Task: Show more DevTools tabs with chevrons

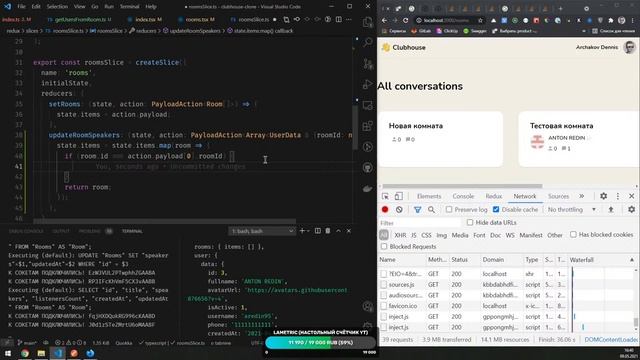Action: tap(582, 196)
